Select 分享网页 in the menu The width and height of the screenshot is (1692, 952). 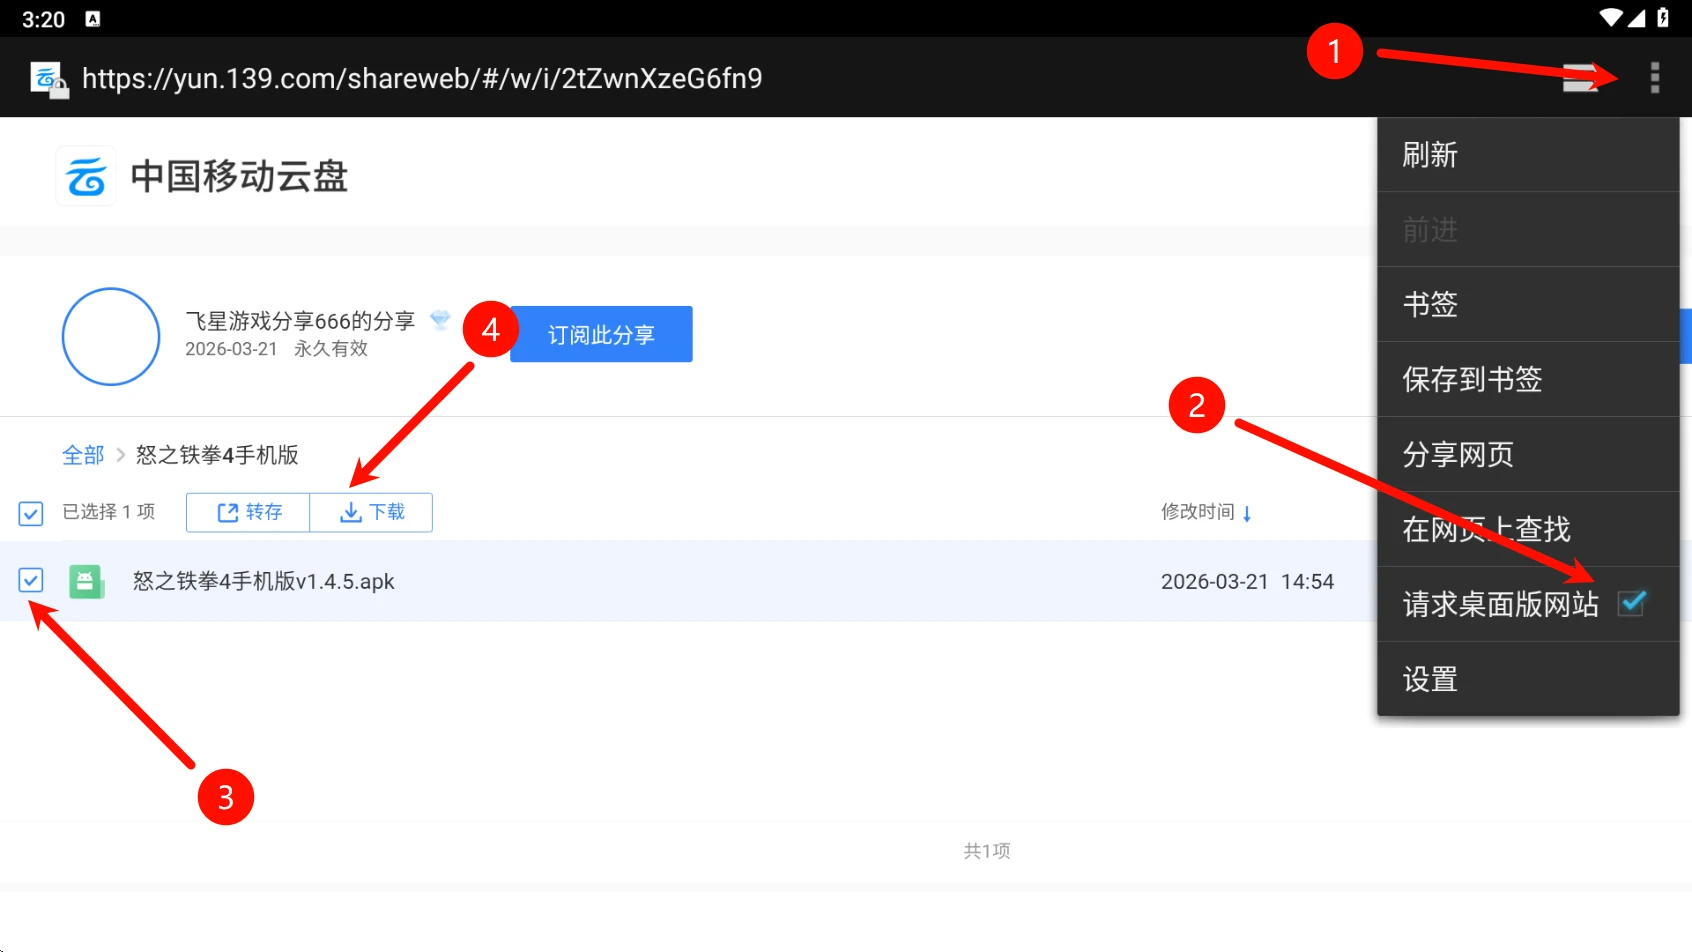[1458, 454]
